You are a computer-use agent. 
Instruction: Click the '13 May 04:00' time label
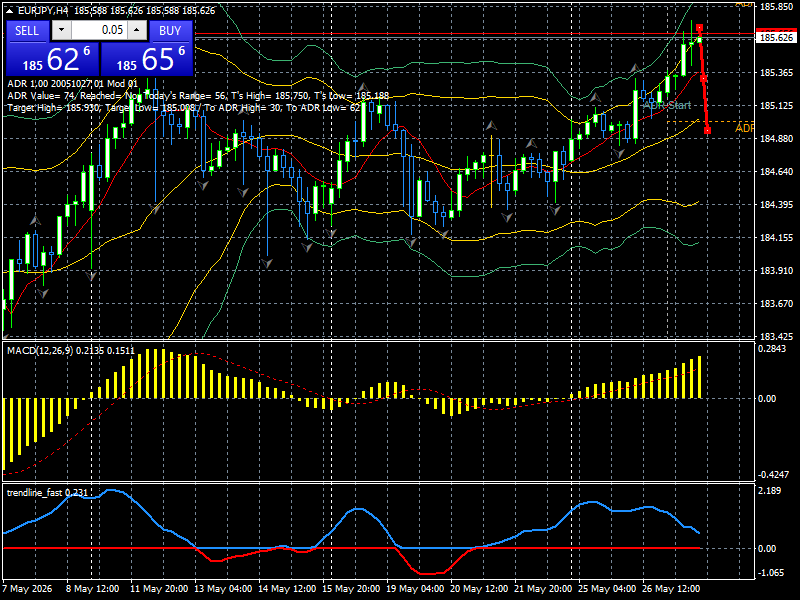[223, 589]
